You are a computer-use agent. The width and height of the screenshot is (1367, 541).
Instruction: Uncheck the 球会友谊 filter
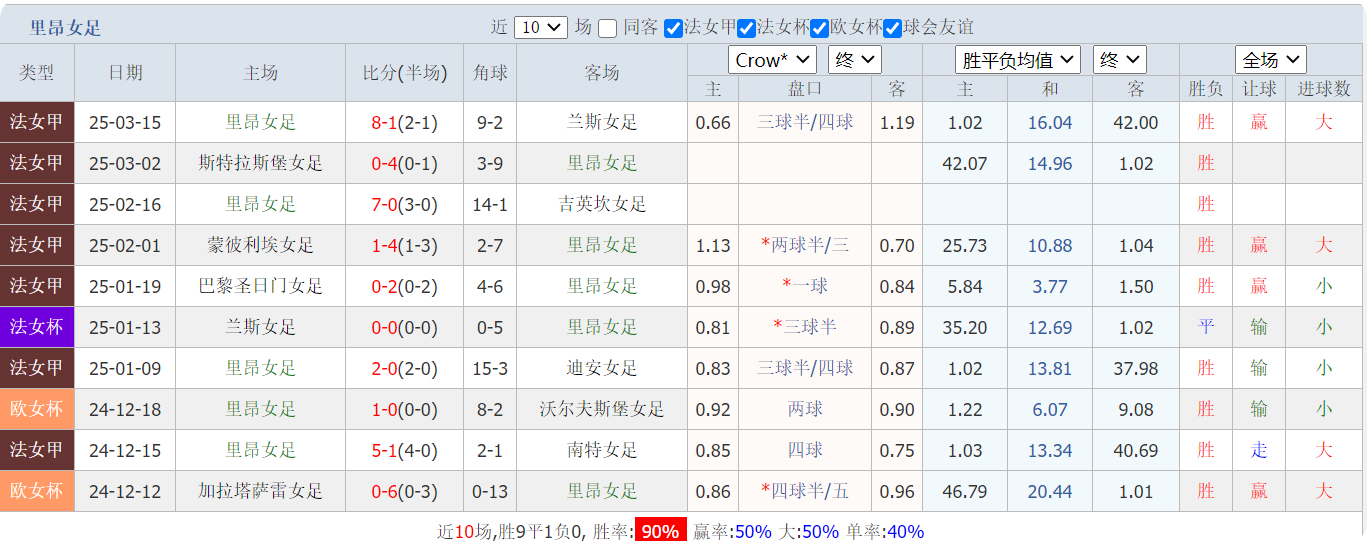tap(892, 28)
